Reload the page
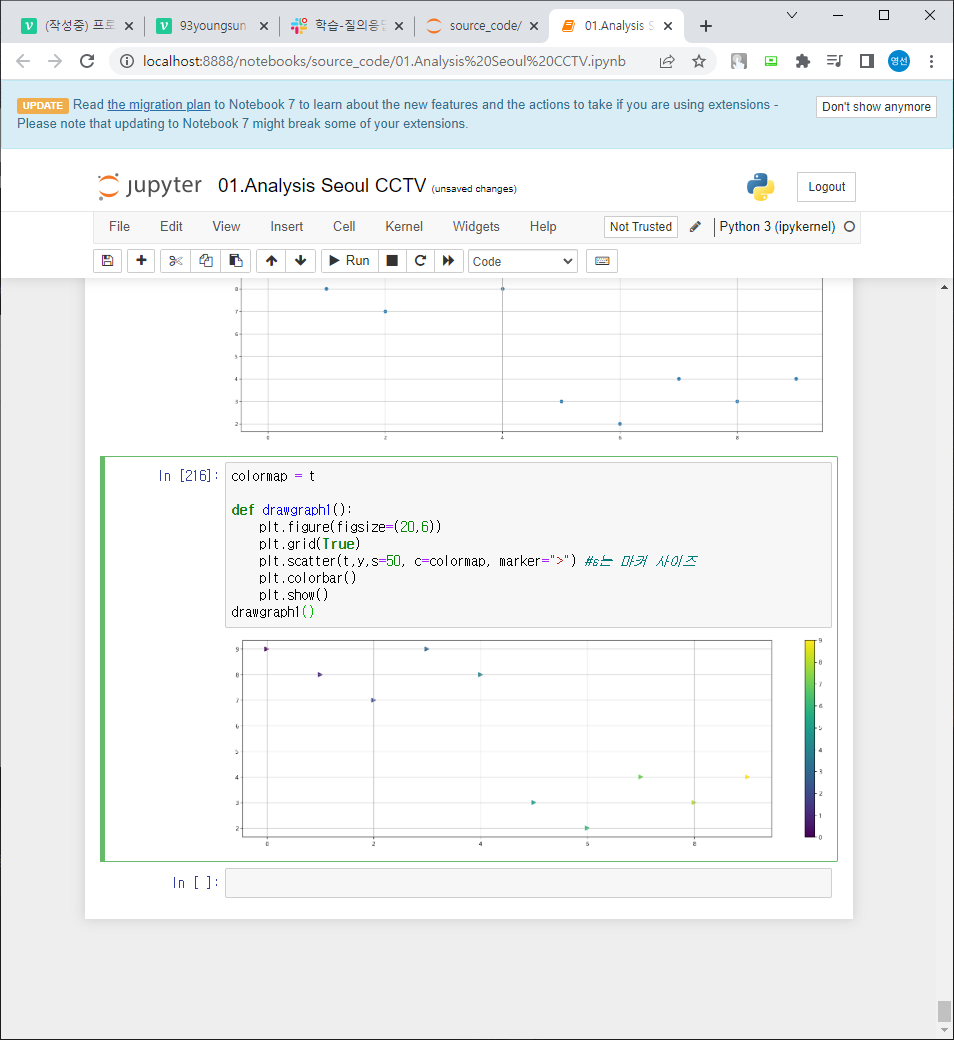The height and width of the screenshot is (1040, 954). [87, 62]
